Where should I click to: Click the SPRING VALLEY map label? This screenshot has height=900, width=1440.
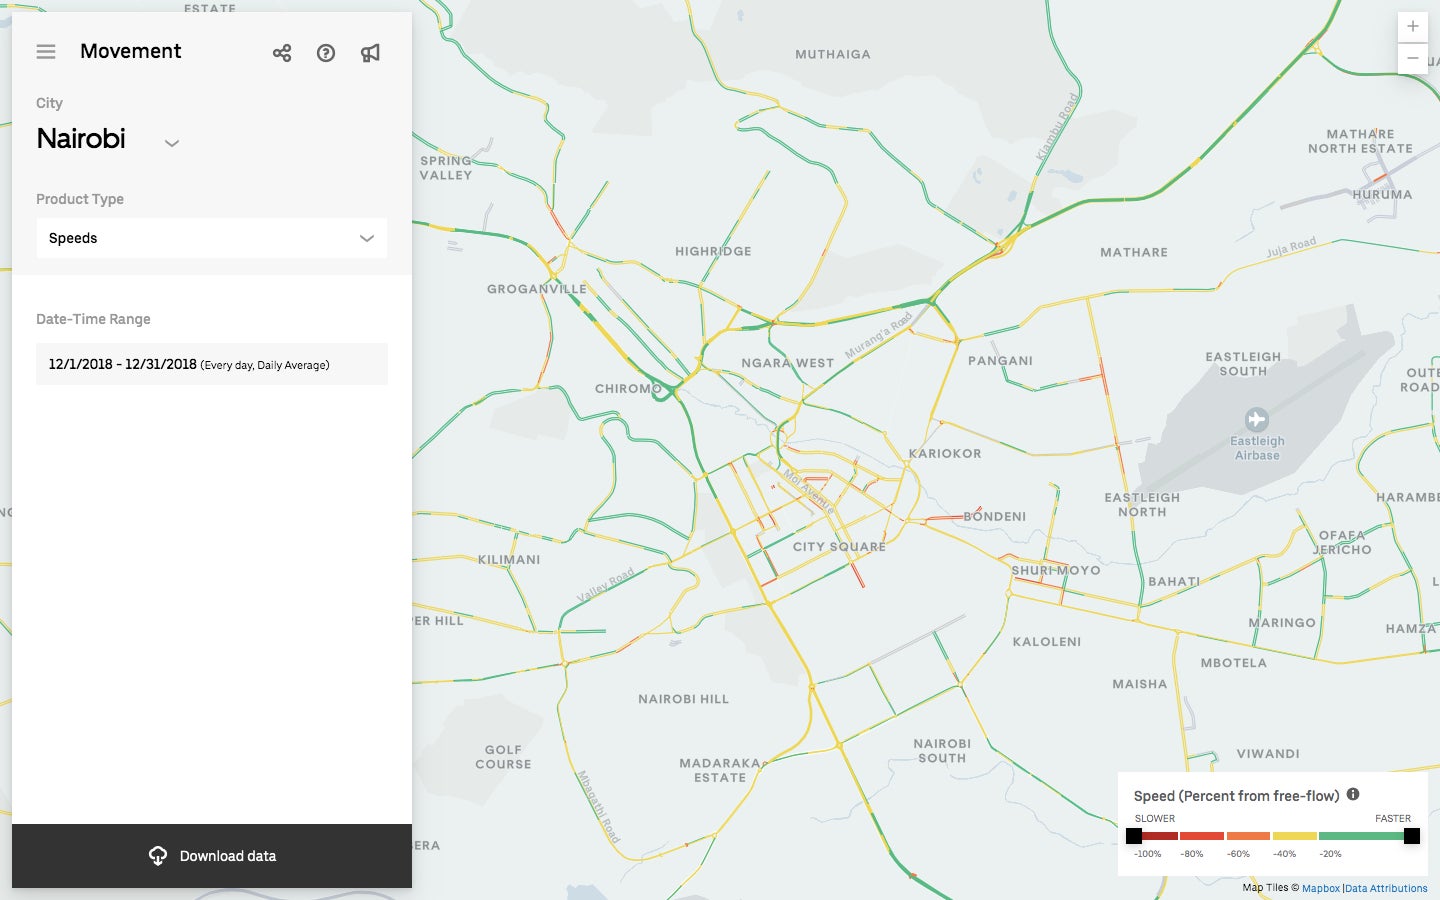click(x=445, y=168)
